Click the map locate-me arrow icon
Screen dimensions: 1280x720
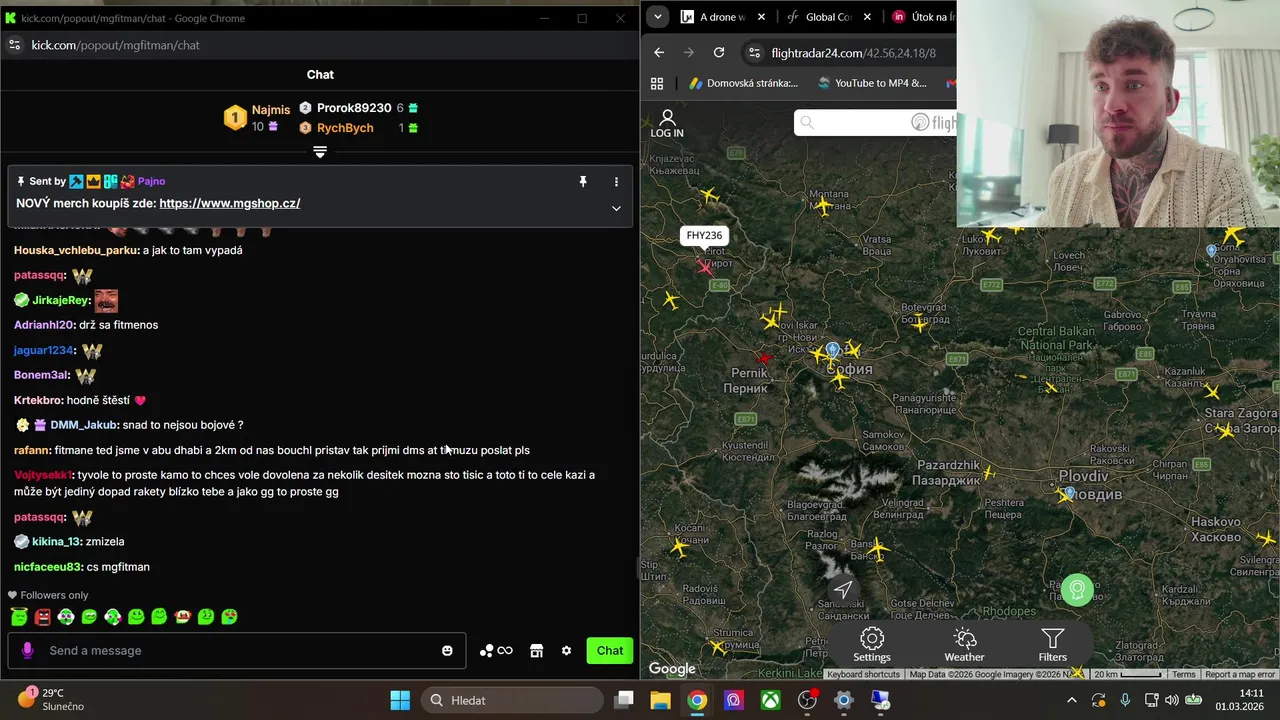click(843, 589)
